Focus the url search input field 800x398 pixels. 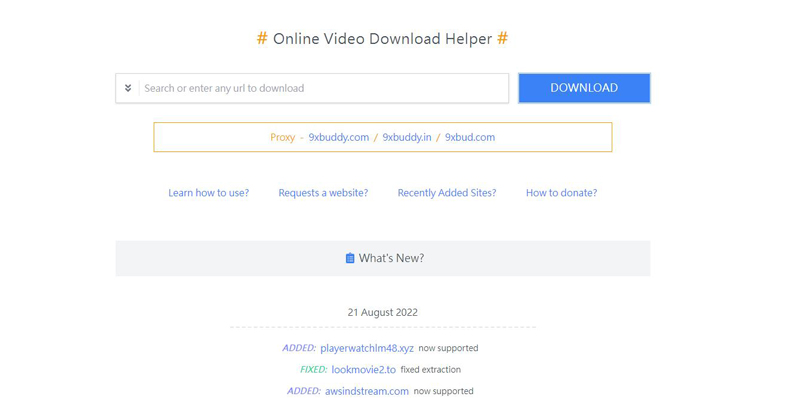coord(323,88)
